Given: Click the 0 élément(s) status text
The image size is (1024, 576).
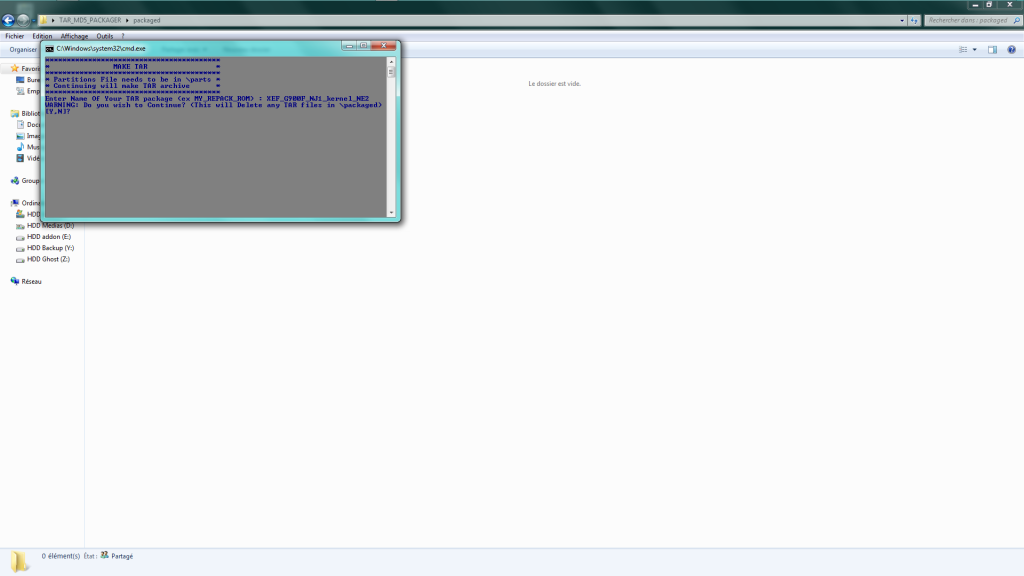Looking at the screenshot, I should (x=61, y=556).
